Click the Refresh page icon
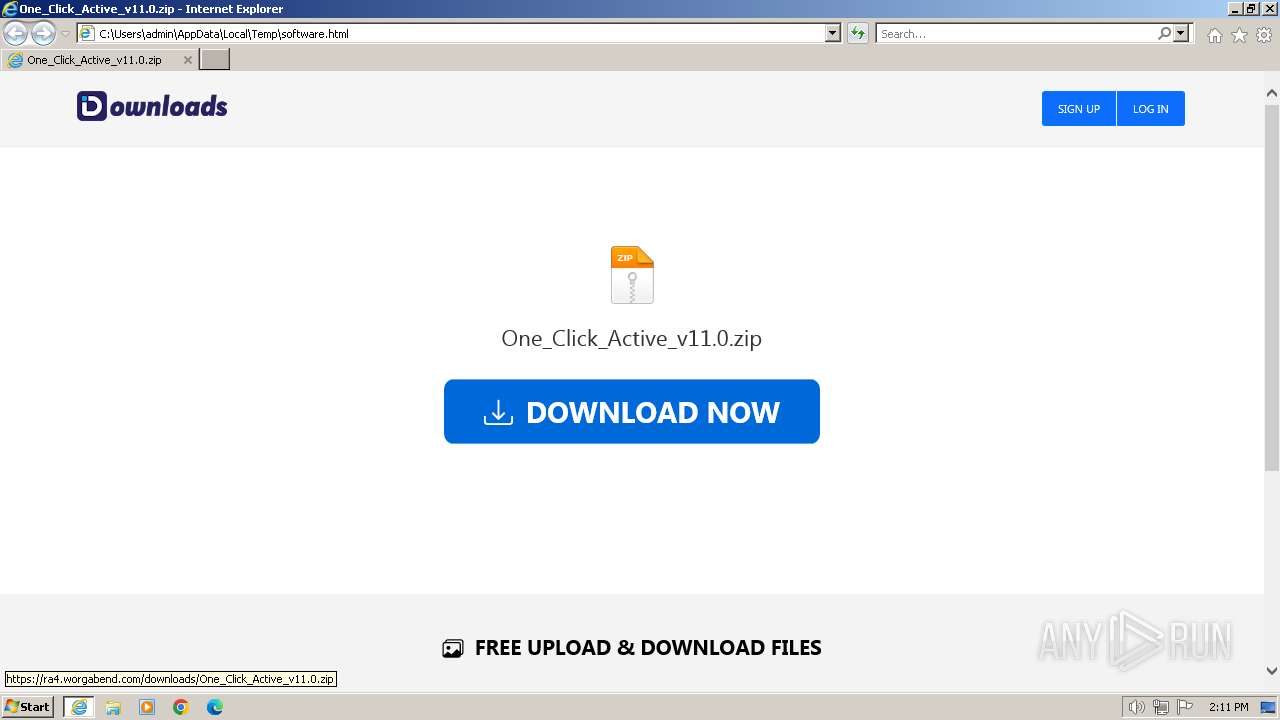 (857, 34)
